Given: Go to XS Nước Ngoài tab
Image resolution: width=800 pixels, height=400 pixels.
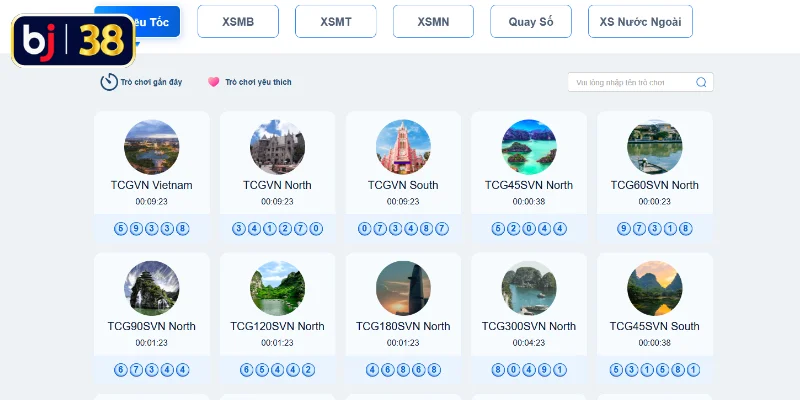Looking at the screenshot, I should point(640,21).
